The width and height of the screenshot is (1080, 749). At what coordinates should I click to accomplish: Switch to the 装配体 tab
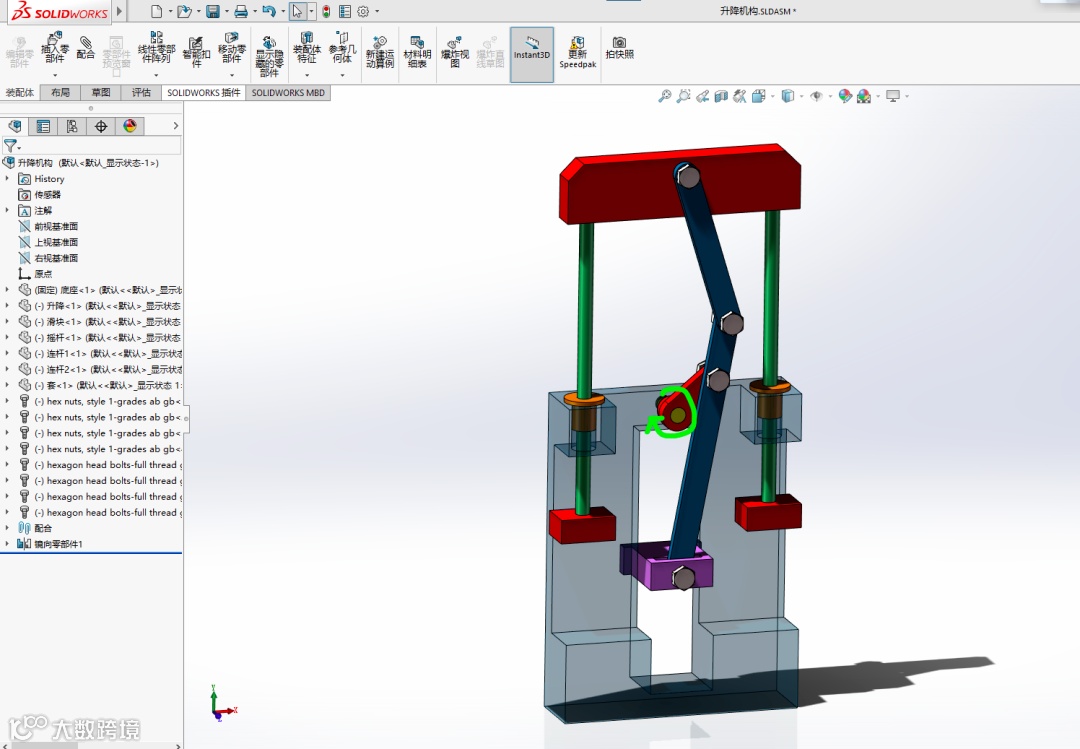[x=20, y=92]
